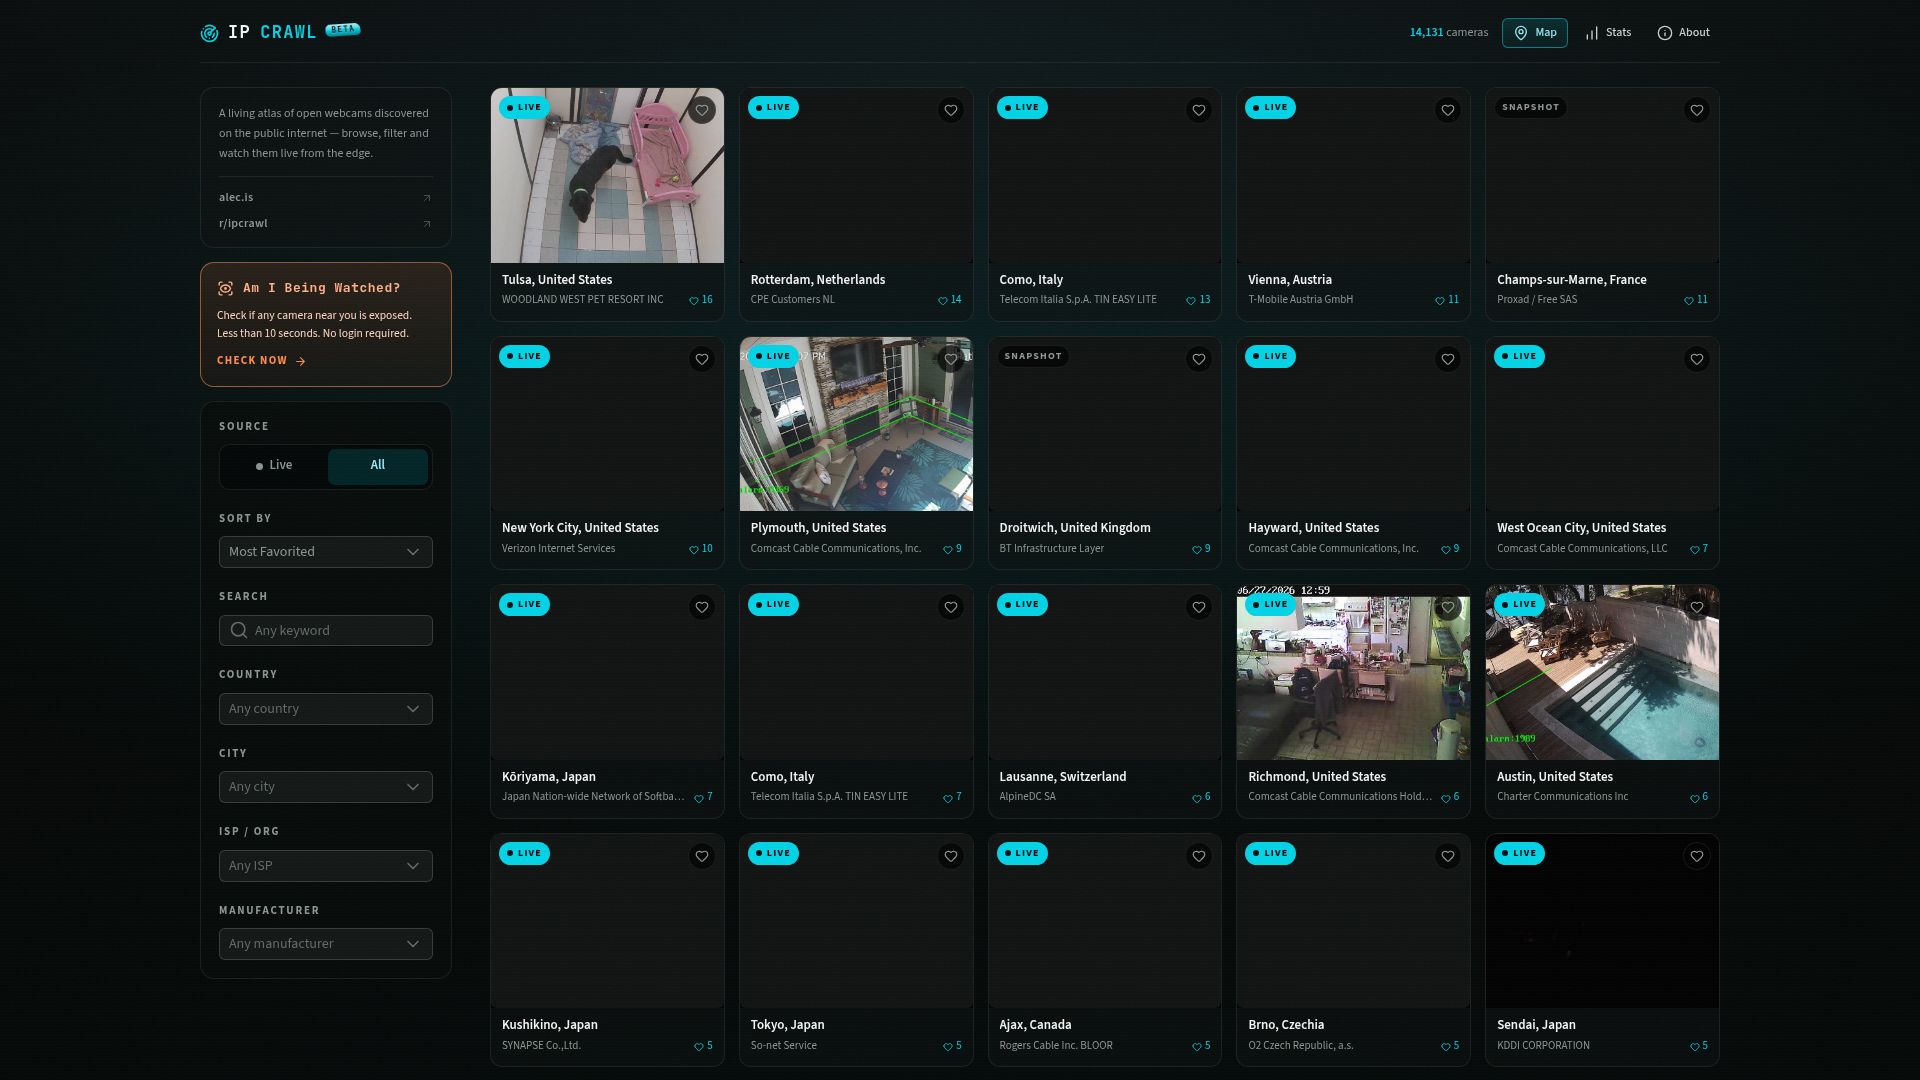Screen dimensions: 1920x1080
Task: Click the IP Crawl radar logo icon
Action: point(209,33)
